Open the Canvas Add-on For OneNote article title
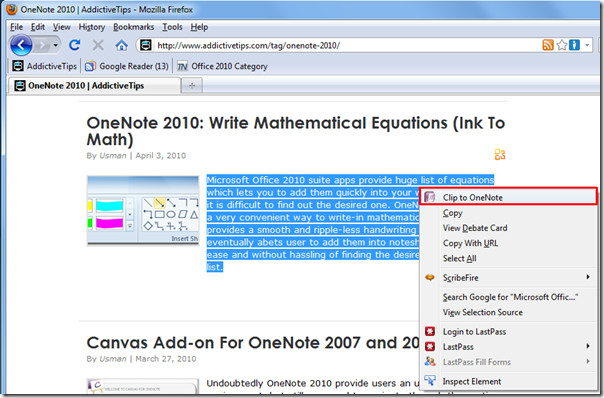Image resolution: width=604 pixels, height=398 pixels. [x=253, y=343]
